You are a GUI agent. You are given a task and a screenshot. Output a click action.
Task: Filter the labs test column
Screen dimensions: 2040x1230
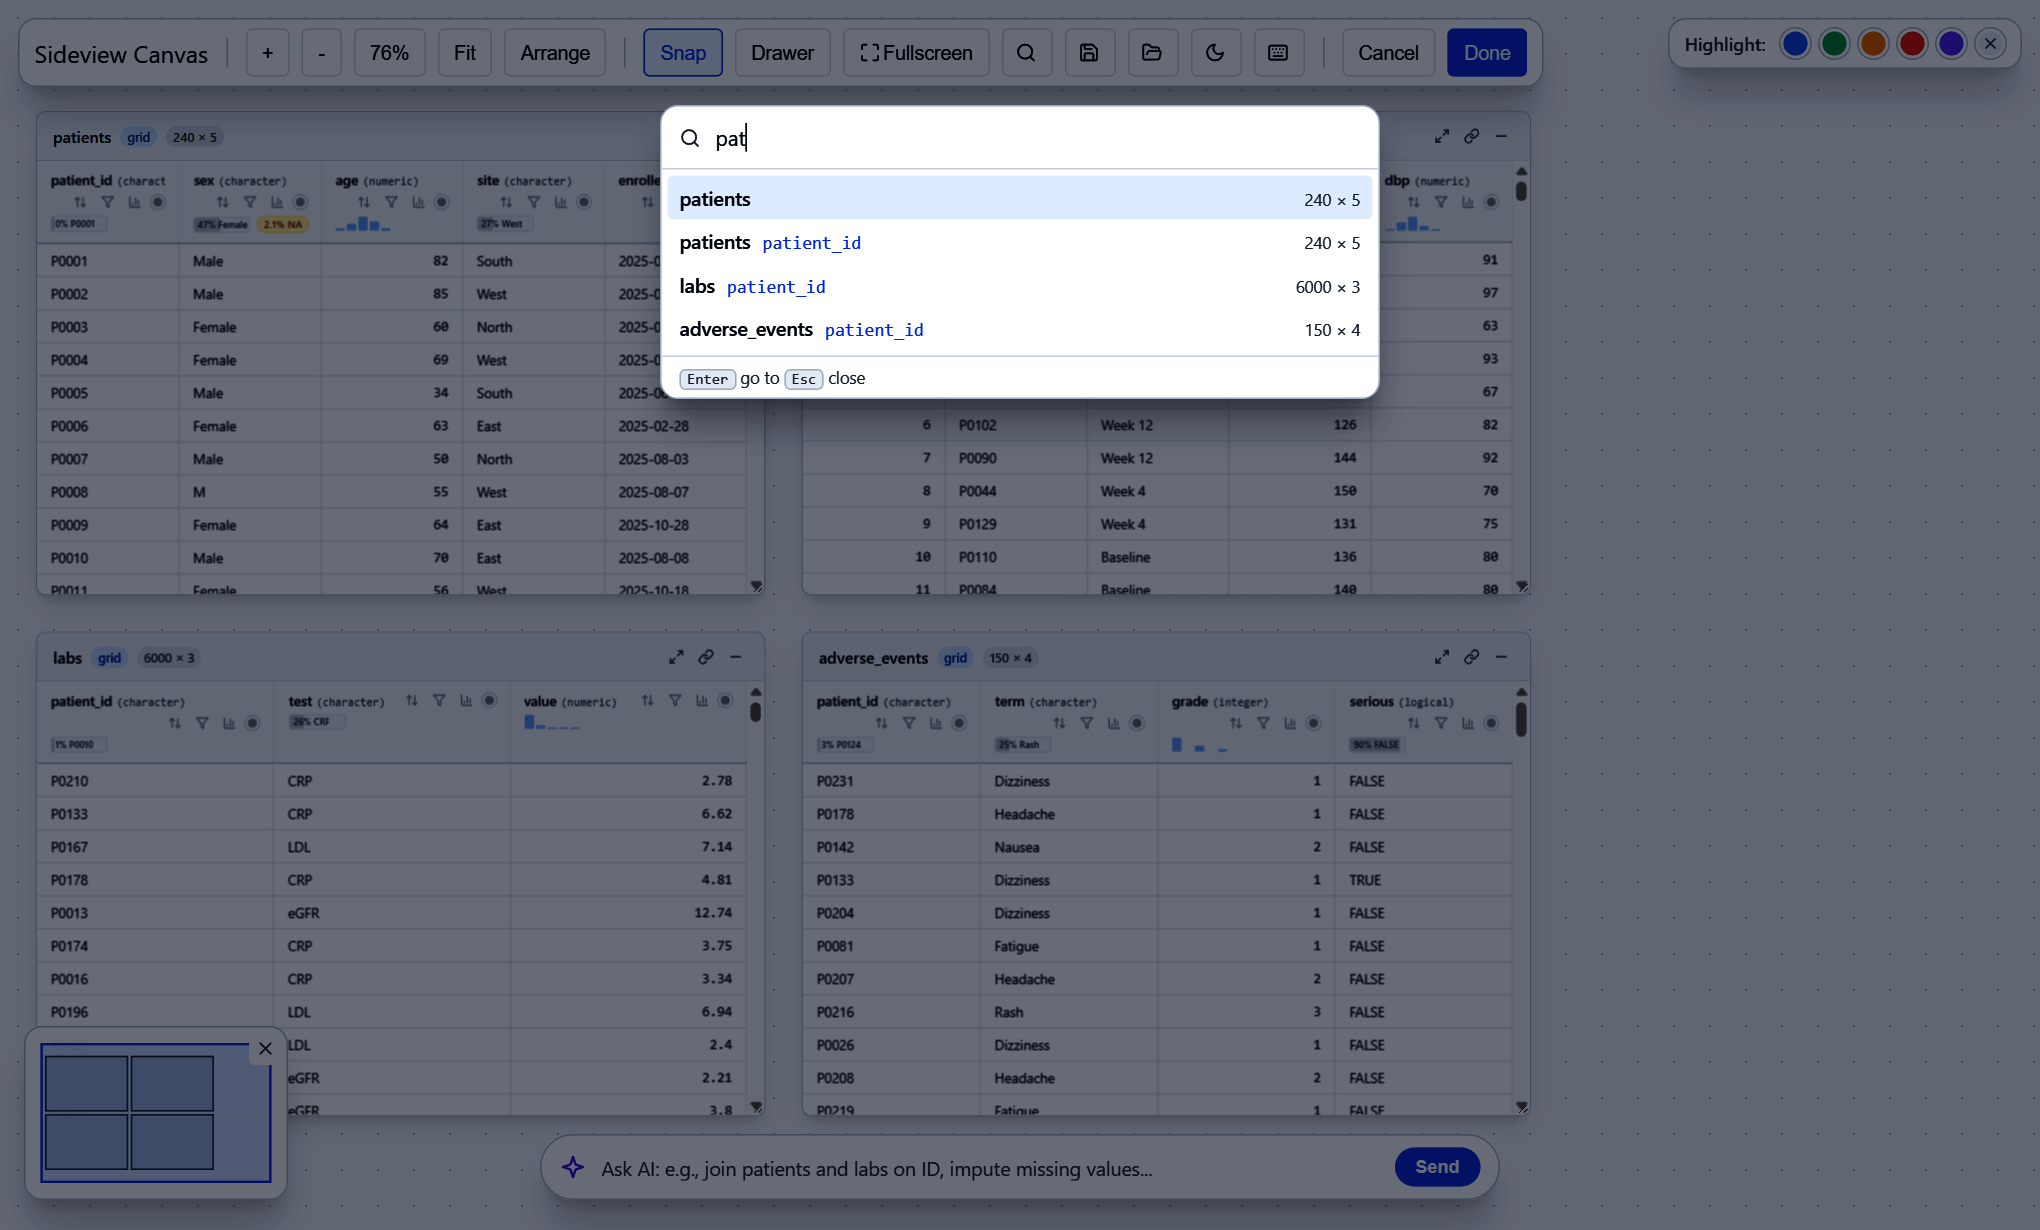[439, 701]
